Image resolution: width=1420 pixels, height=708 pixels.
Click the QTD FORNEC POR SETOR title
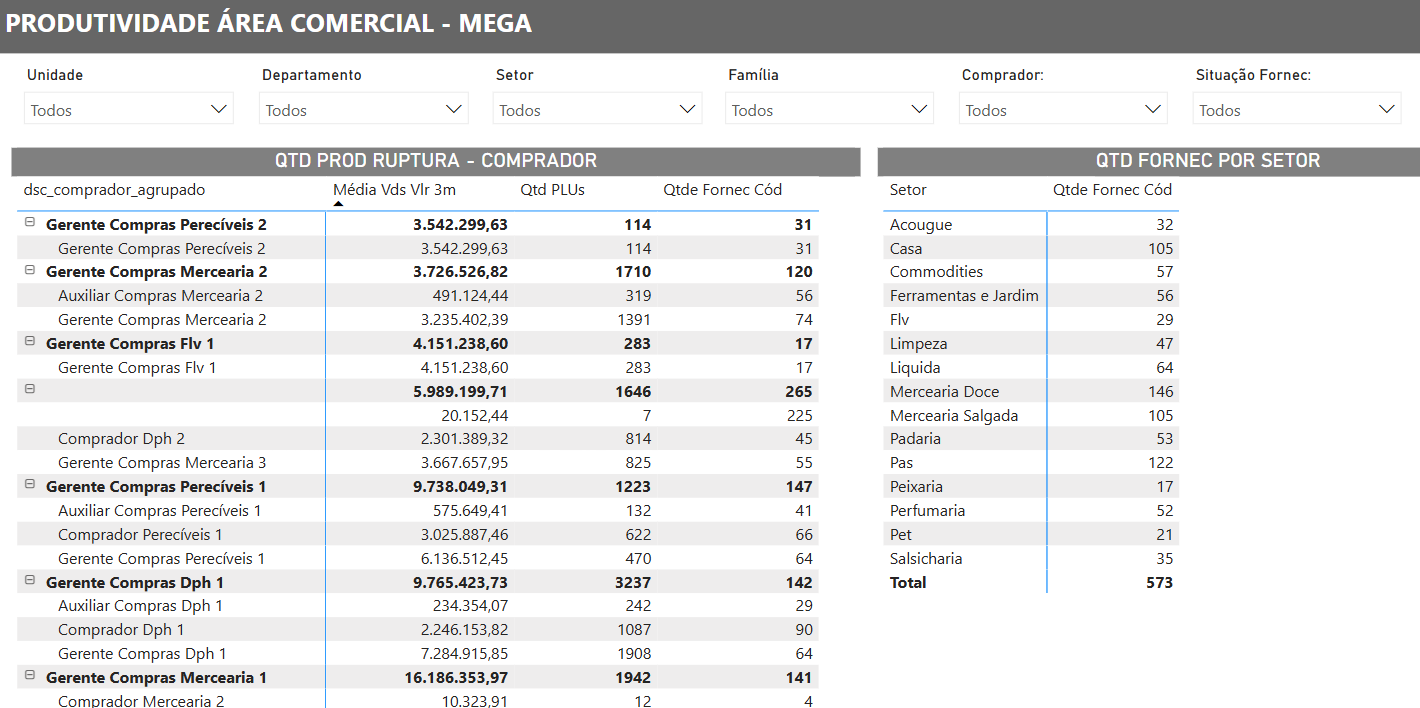click(x=1208, y=161)
